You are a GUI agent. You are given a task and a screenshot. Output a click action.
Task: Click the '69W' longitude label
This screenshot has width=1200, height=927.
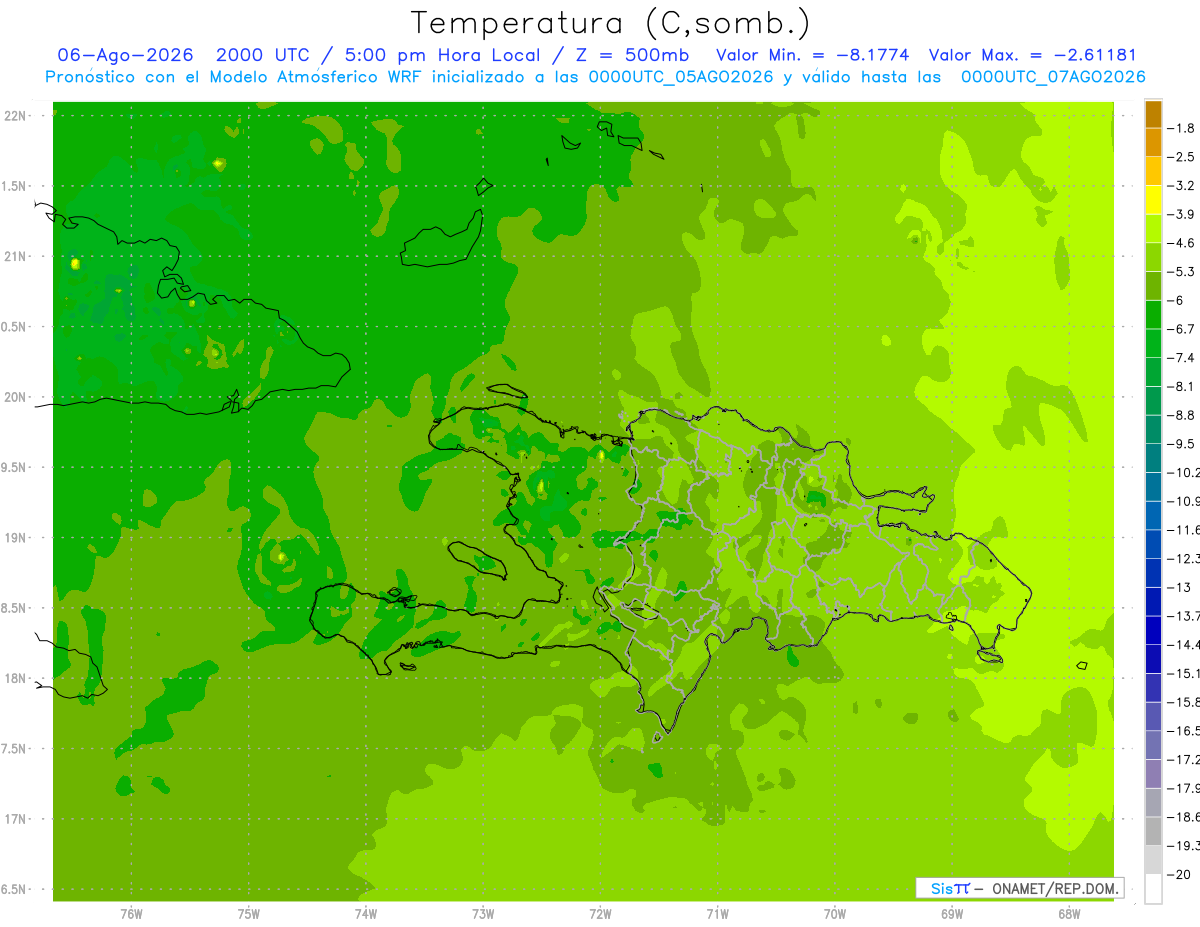point(952,914)
